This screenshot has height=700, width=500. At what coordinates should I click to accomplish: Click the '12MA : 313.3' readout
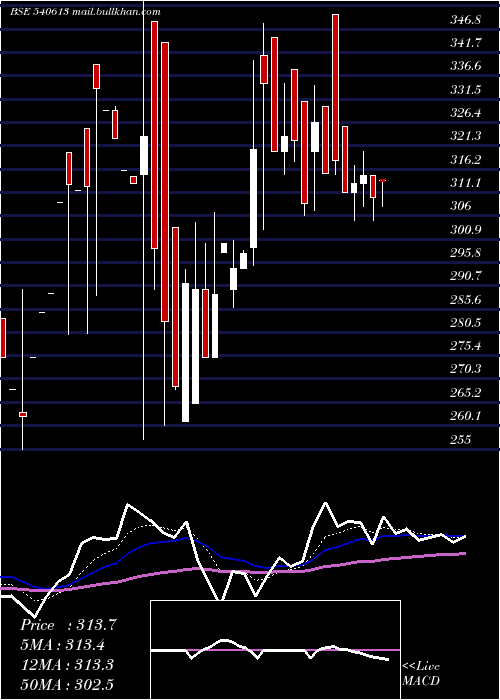67,665
